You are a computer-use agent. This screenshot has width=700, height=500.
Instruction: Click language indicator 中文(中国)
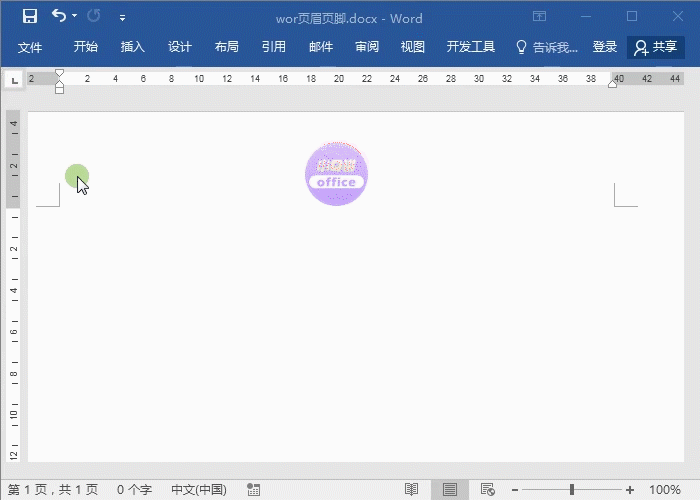click(199, 490)
